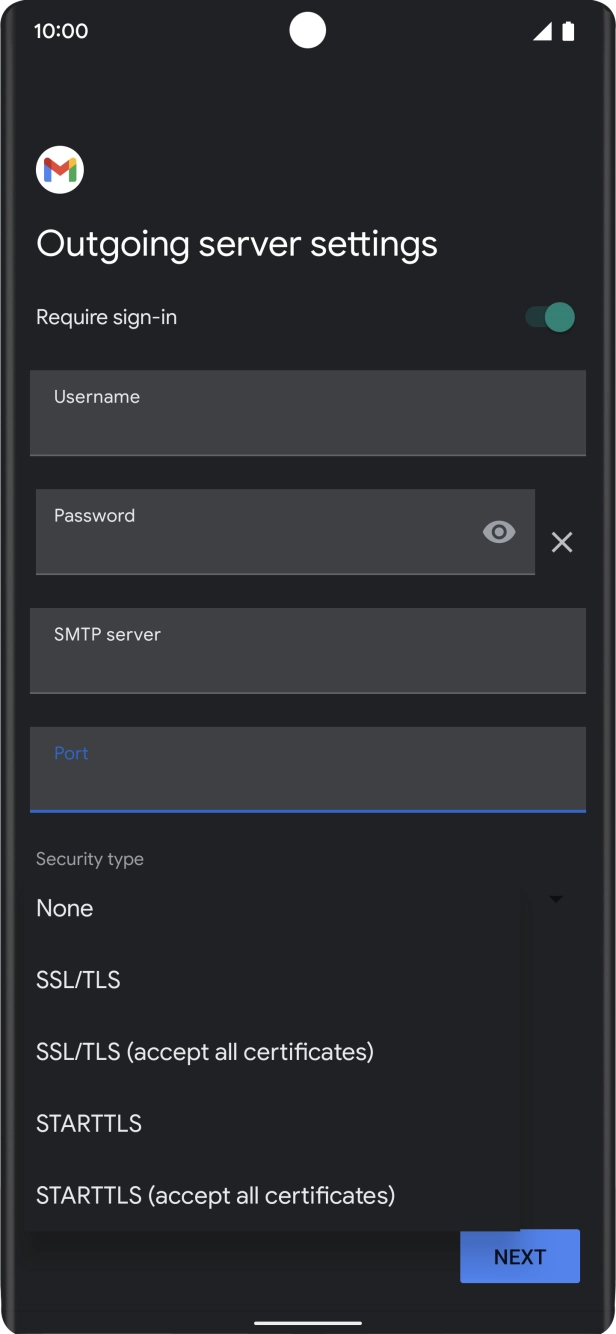This screenshot has width=616, height=1334.
Task: Show password with the eye icon
Action: [x=498, y=532]
